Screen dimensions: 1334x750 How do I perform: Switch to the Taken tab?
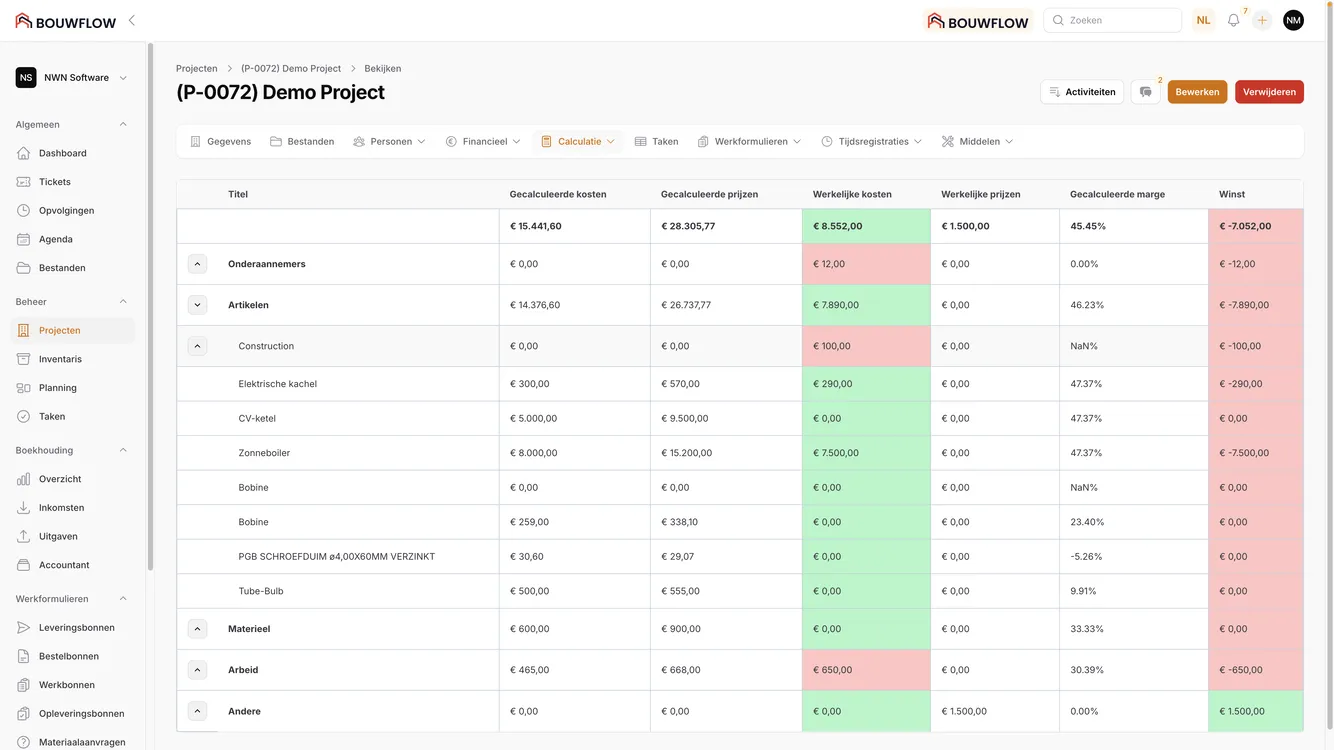(656, 142)
